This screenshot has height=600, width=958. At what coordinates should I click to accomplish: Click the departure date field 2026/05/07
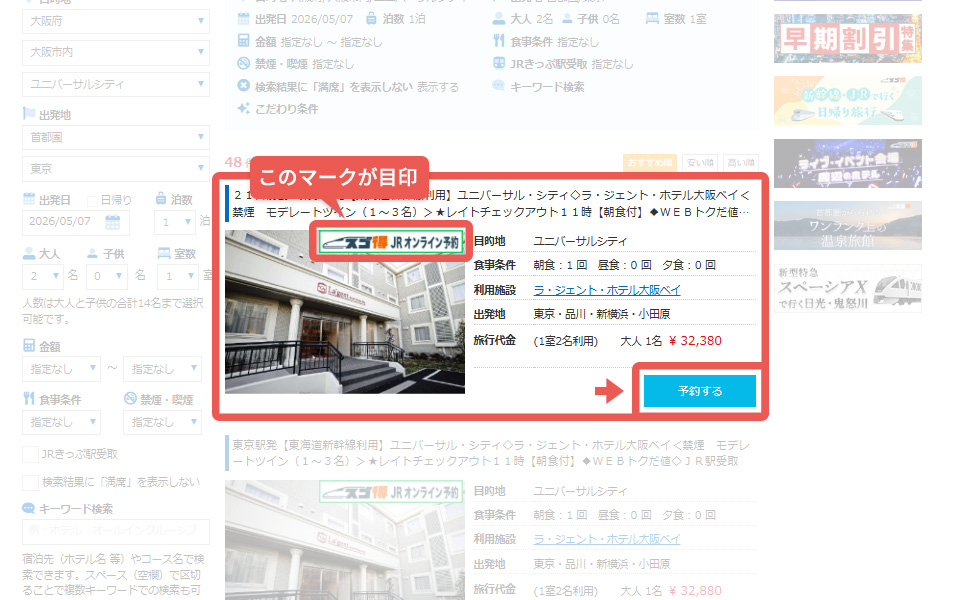76,222
